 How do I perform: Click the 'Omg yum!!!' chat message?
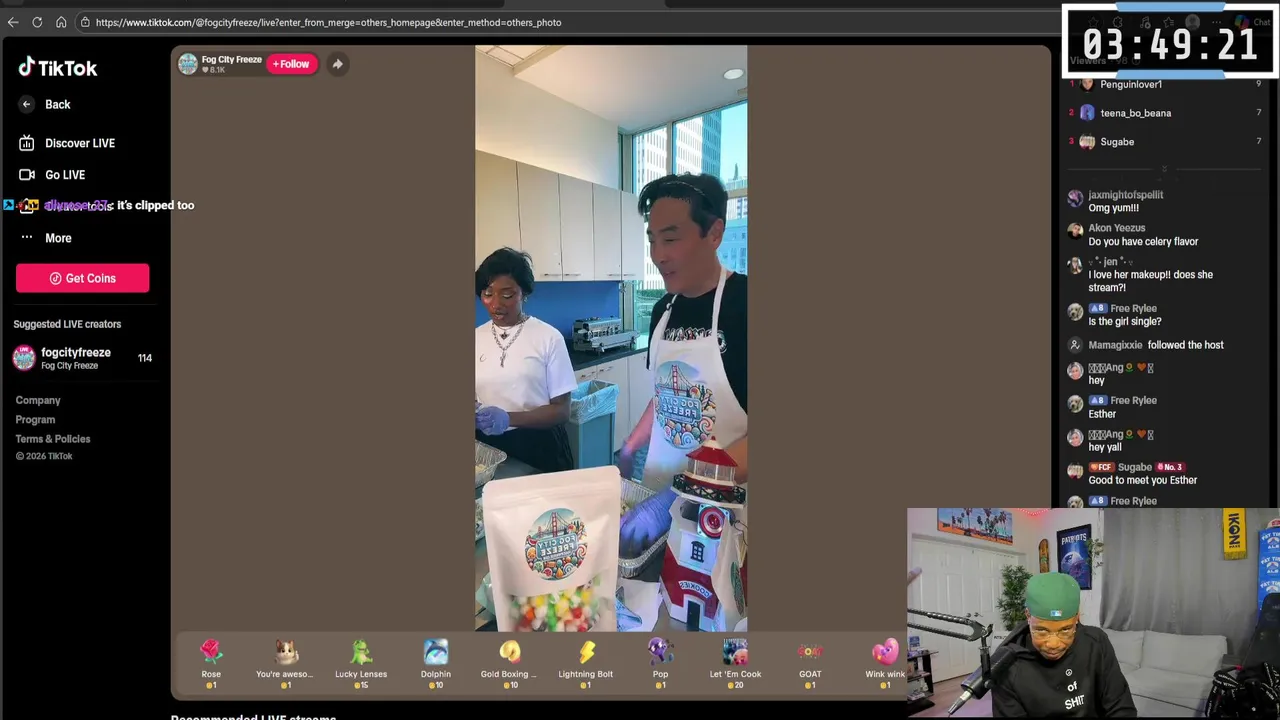point(1114,208)
